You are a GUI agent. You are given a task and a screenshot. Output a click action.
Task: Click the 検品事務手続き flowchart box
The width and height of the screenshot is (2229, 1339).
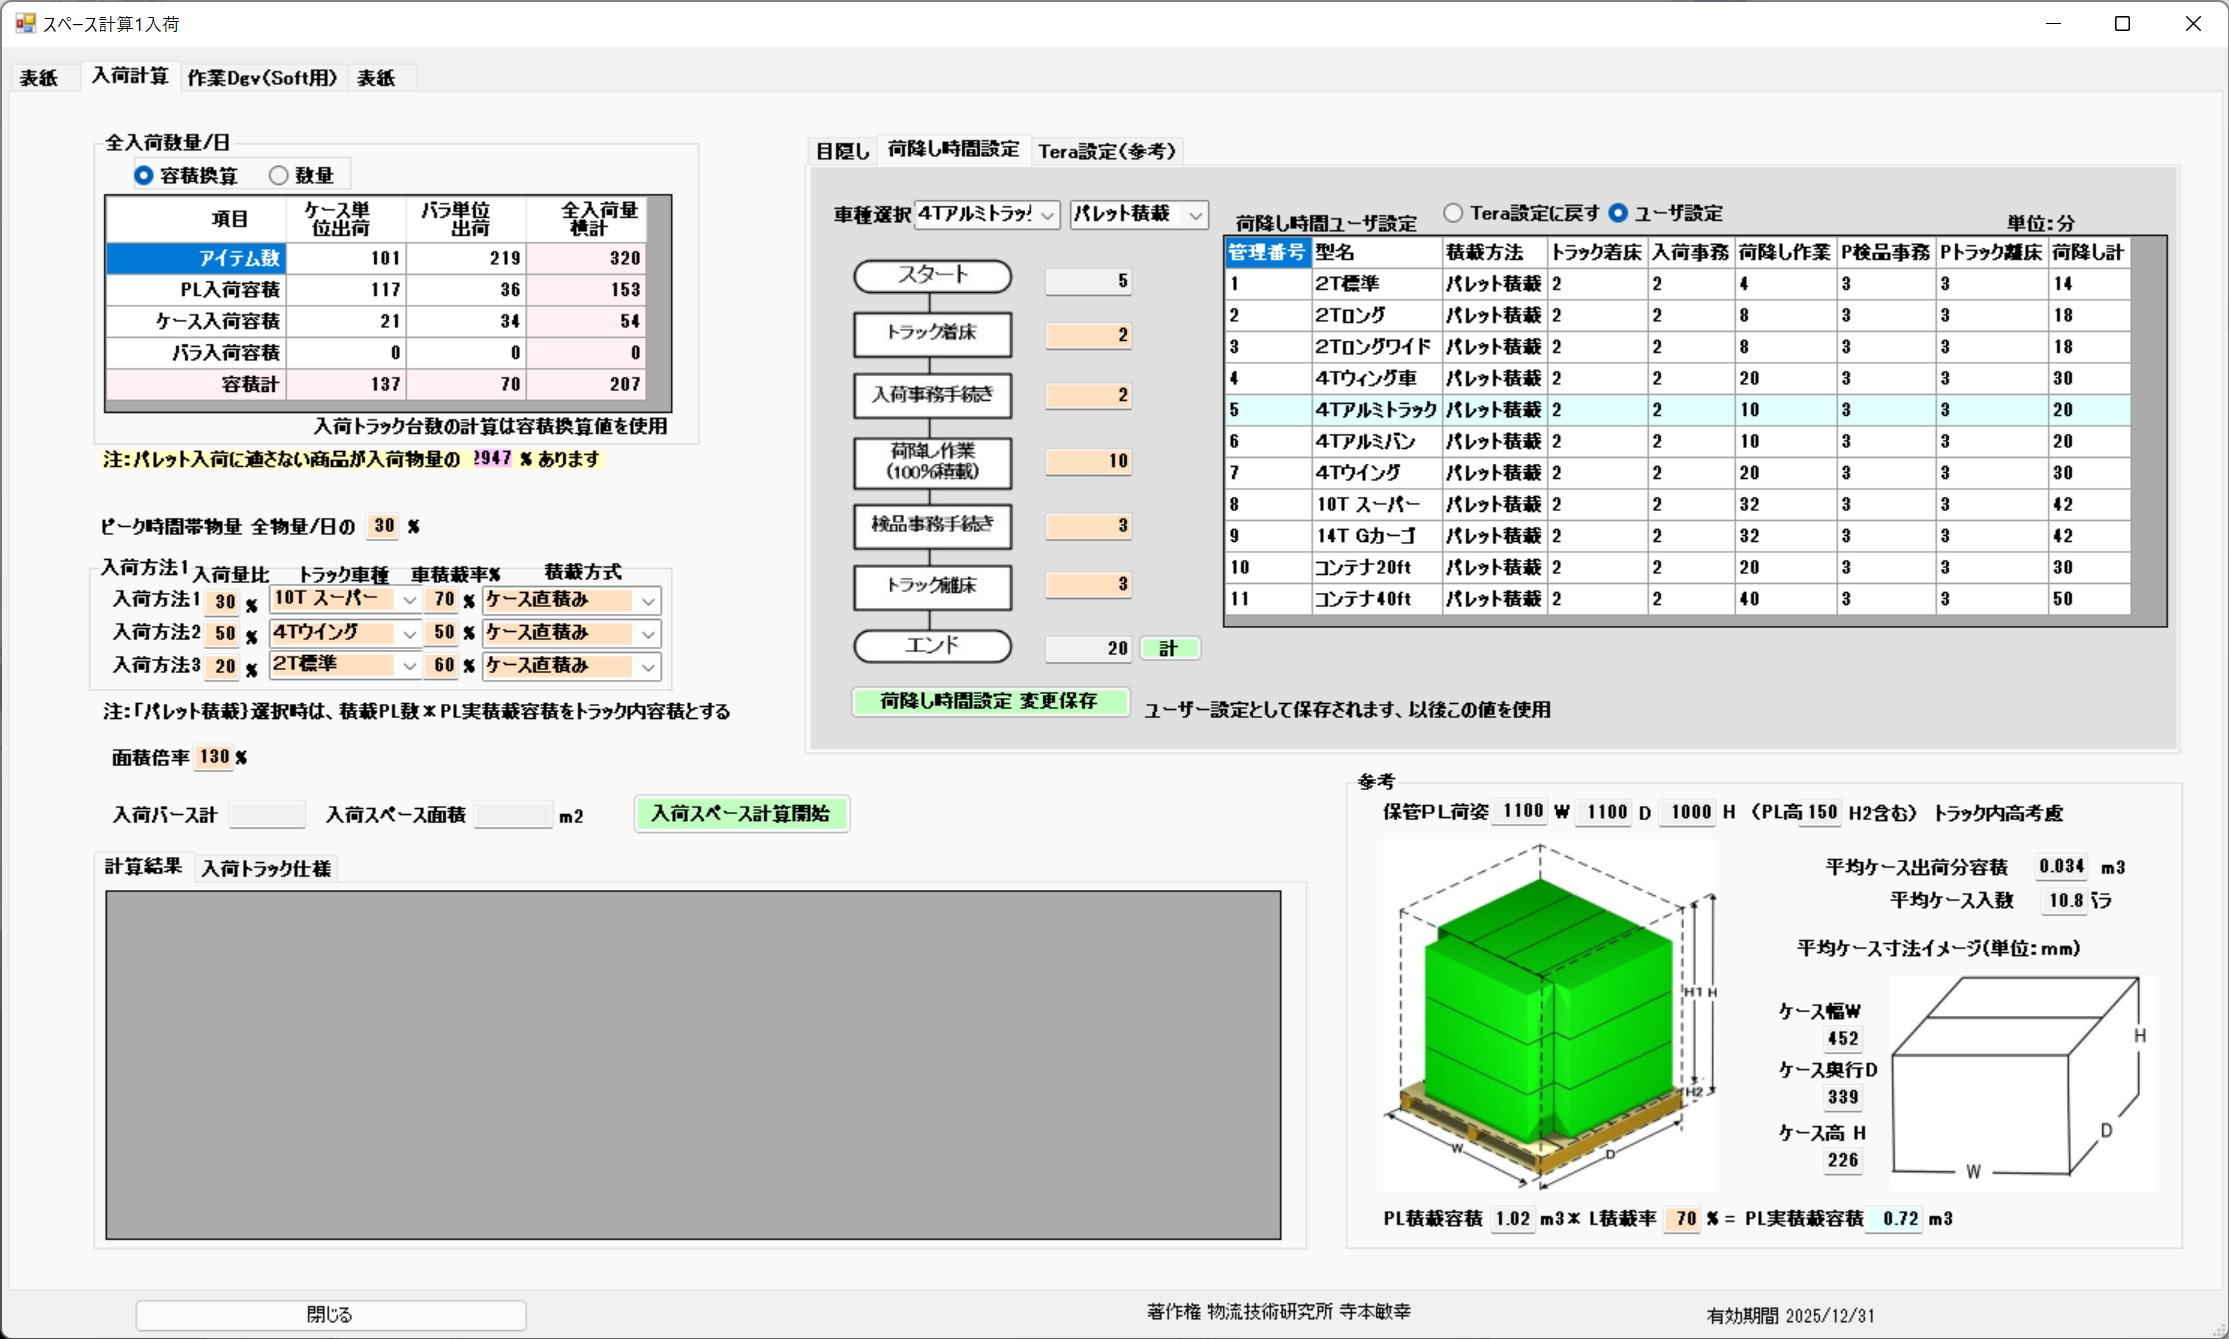pyautogui.click(x=931, y=526)
